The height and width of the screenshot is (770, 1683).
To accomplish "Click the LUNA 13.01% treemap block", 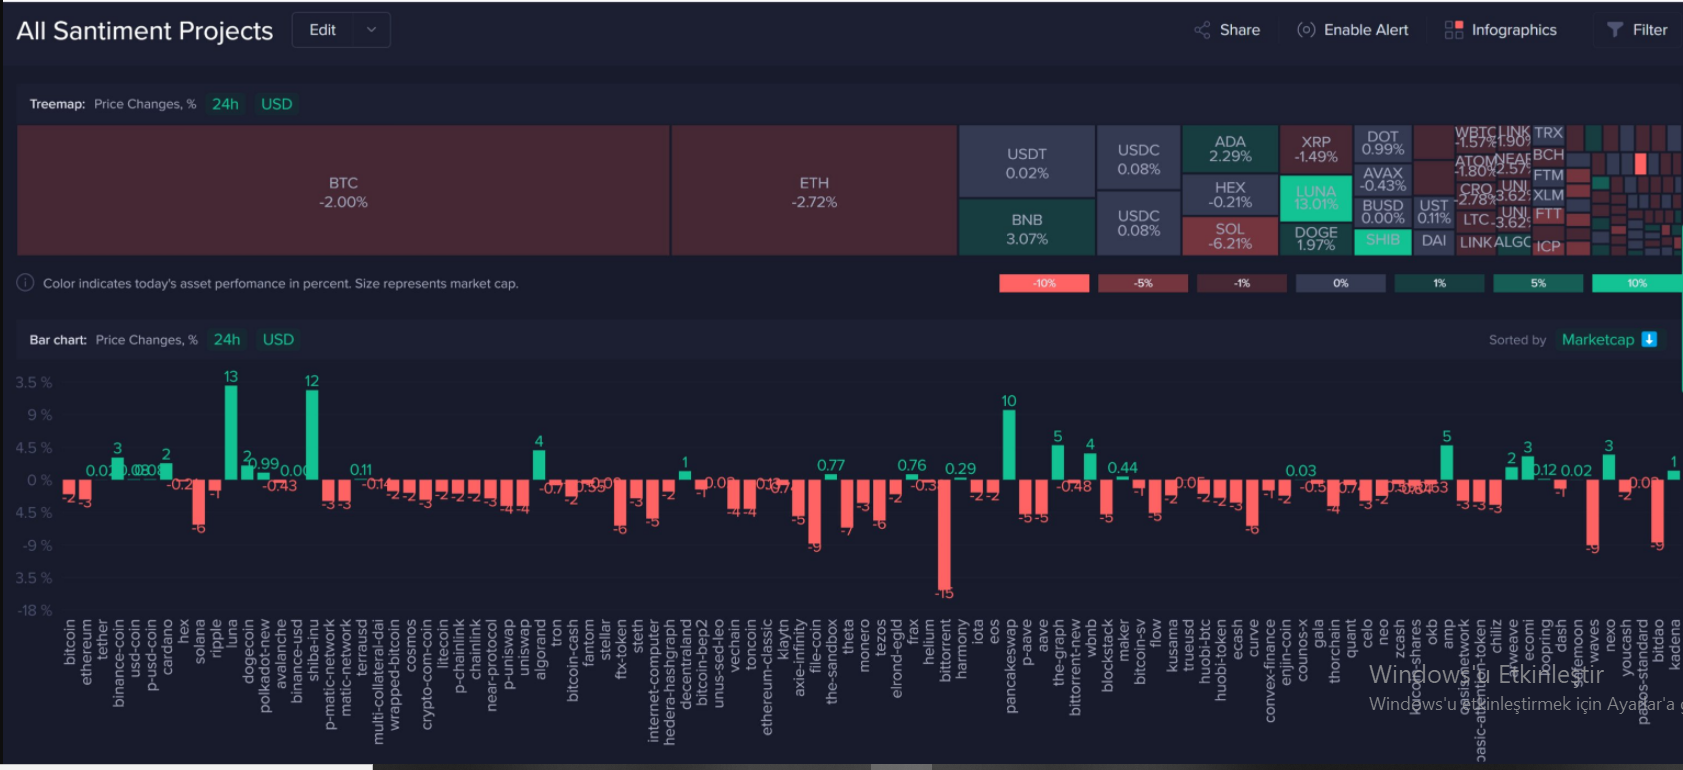I will coord(1316,198).
